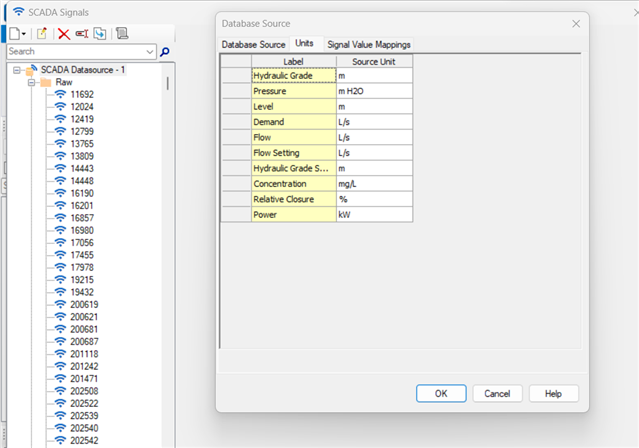The image size is (639, 448).
Task: Click inside the Search text field
Action: (x=75, y=51)
